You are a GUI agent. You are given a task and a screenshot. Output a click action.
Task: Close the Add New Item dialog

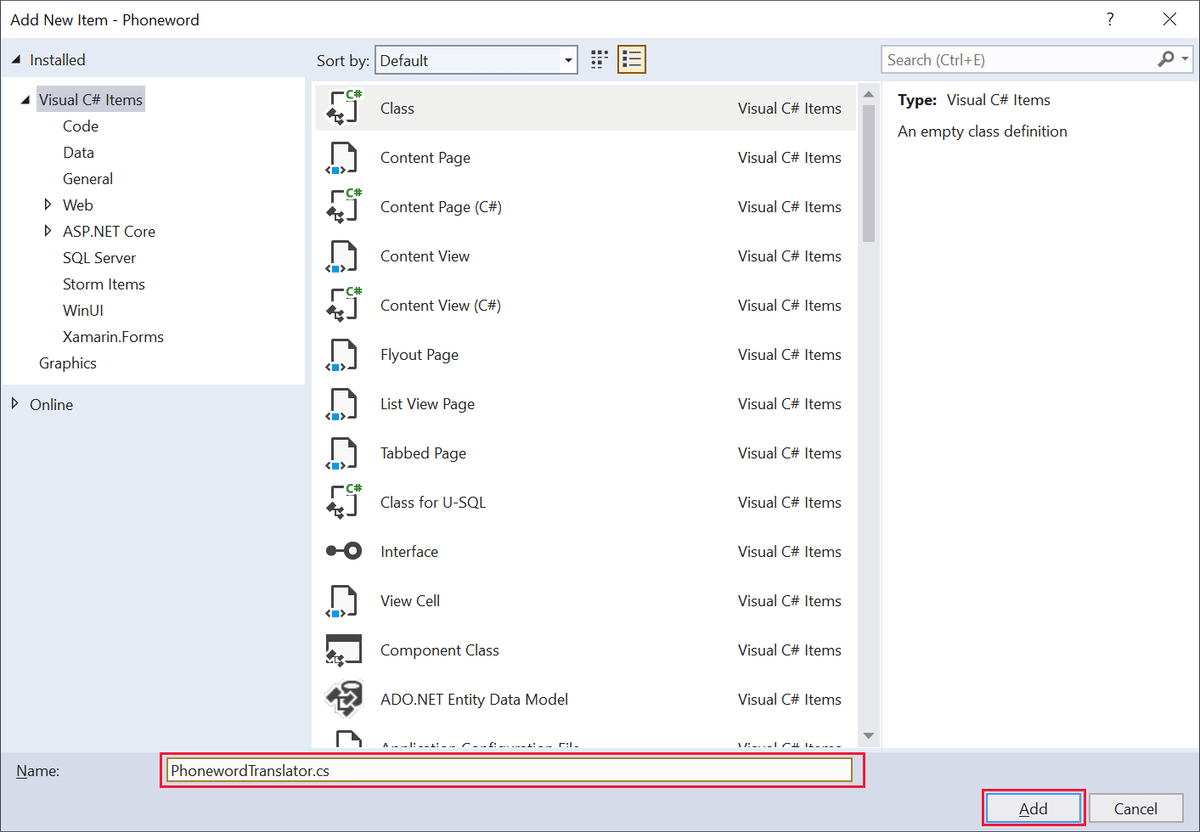(x=1169, y=19)
